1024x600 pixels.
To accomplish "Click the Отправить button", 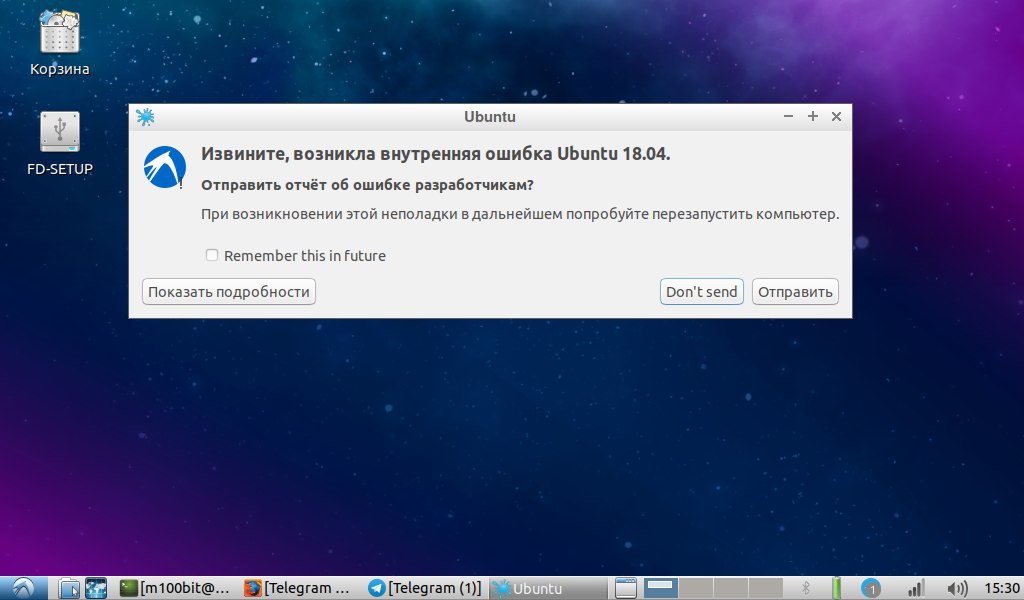I will [x=795, y=292].
